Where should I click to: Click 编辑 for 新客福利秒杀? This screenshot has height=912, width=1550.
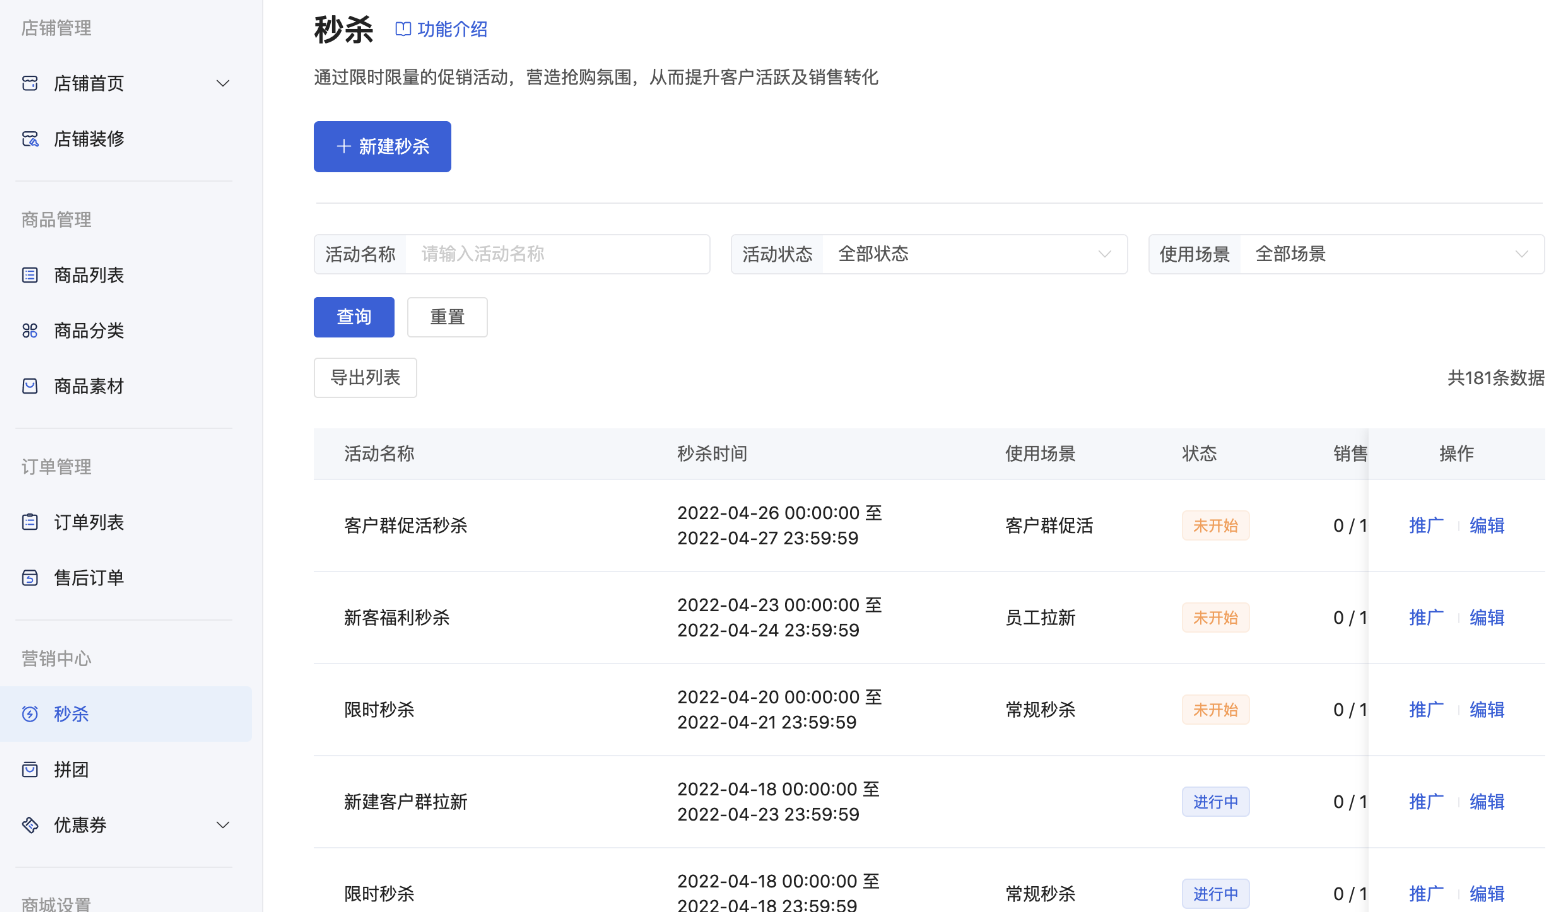pos(1487,618)
